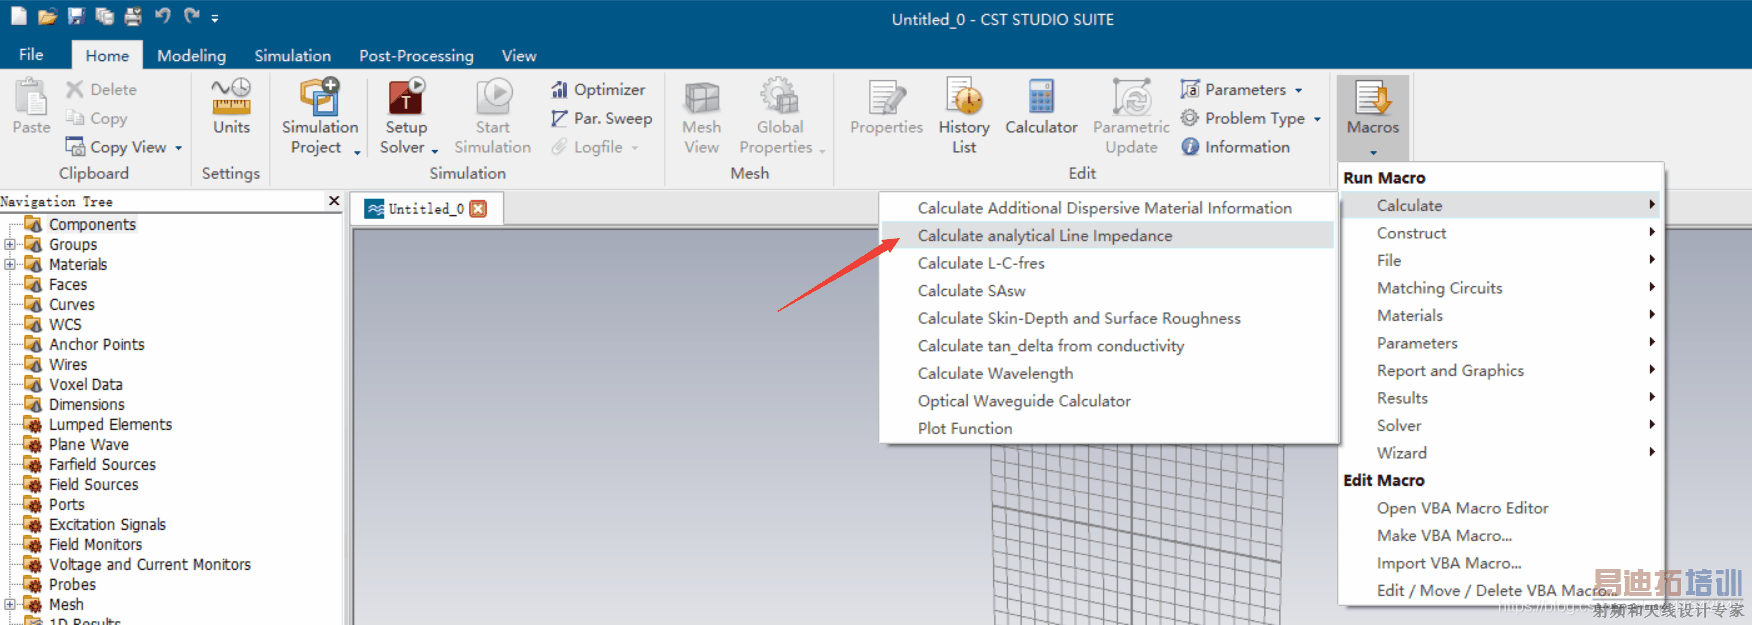The height and width of the screenshot is (625, 1752).
Task: Click the Paste clipboard icon
Action: [x=31, y=98]
